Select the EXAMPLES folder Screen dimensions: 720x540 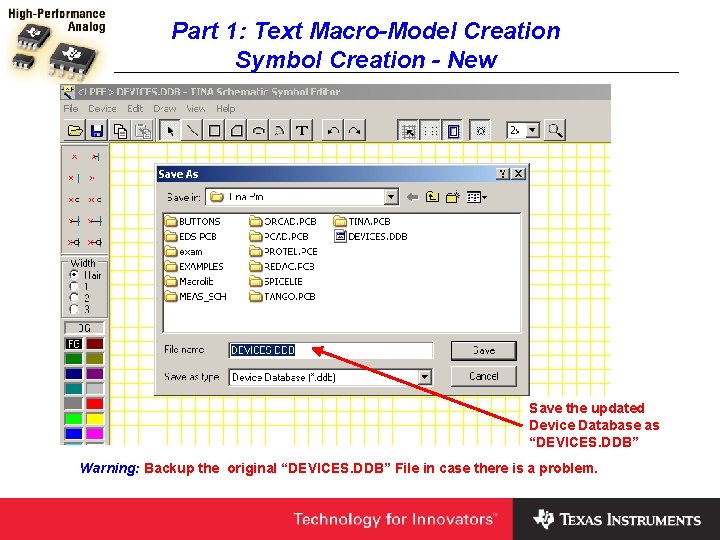pyautogui.click(x=194, y=266)
